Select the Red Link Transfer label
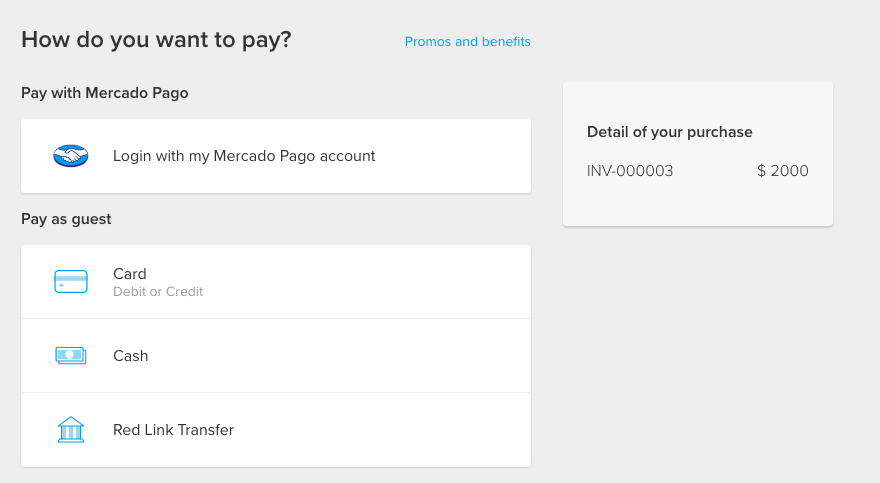Screen dimensions: 880x483 (173, 430)
